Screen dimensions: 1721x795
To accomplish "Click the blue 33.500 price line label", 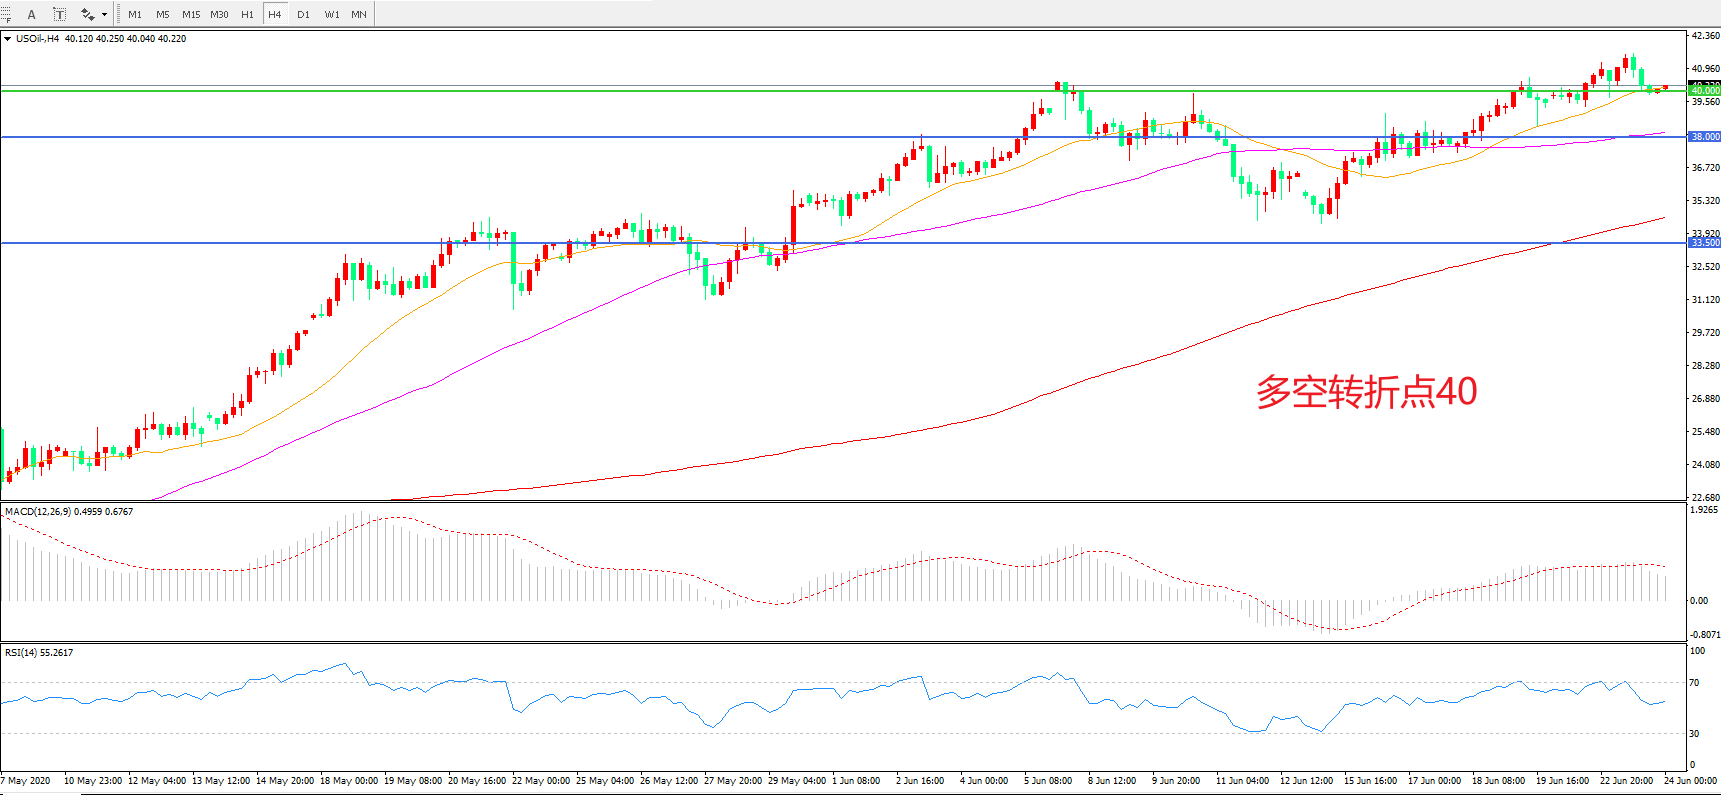I will [x=1704, y=243].
